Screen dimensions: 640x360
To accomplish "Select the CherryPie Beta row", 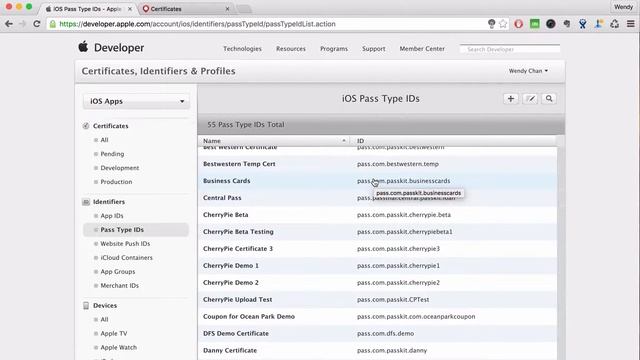I will pyautogui.click(x=378, y=215).
